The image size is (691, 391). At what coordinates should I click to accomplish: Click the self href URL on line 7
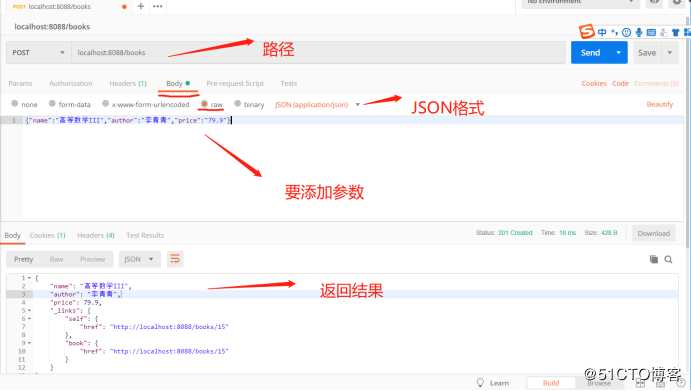(x=170, y=327)
